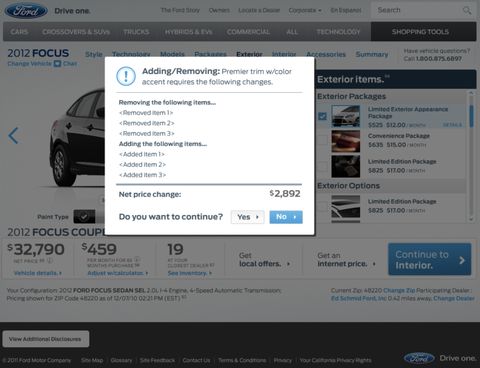Click Get an internet price

coord(346,260)
